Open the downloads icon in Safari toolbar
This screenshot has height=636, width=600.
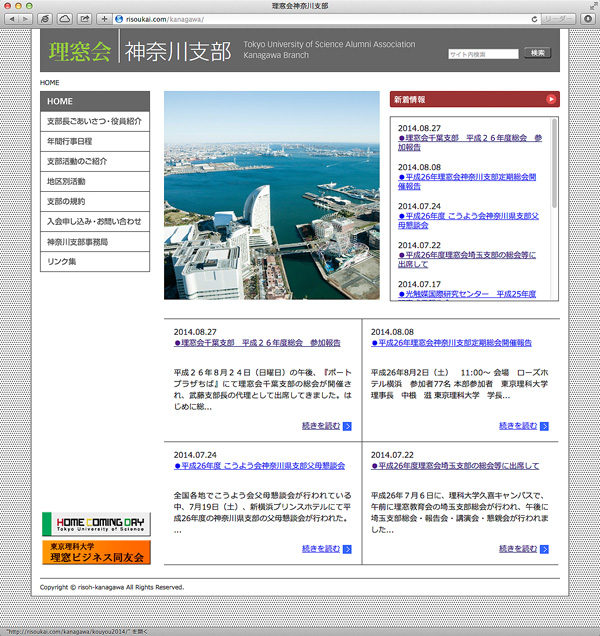[x=588, y=19]
